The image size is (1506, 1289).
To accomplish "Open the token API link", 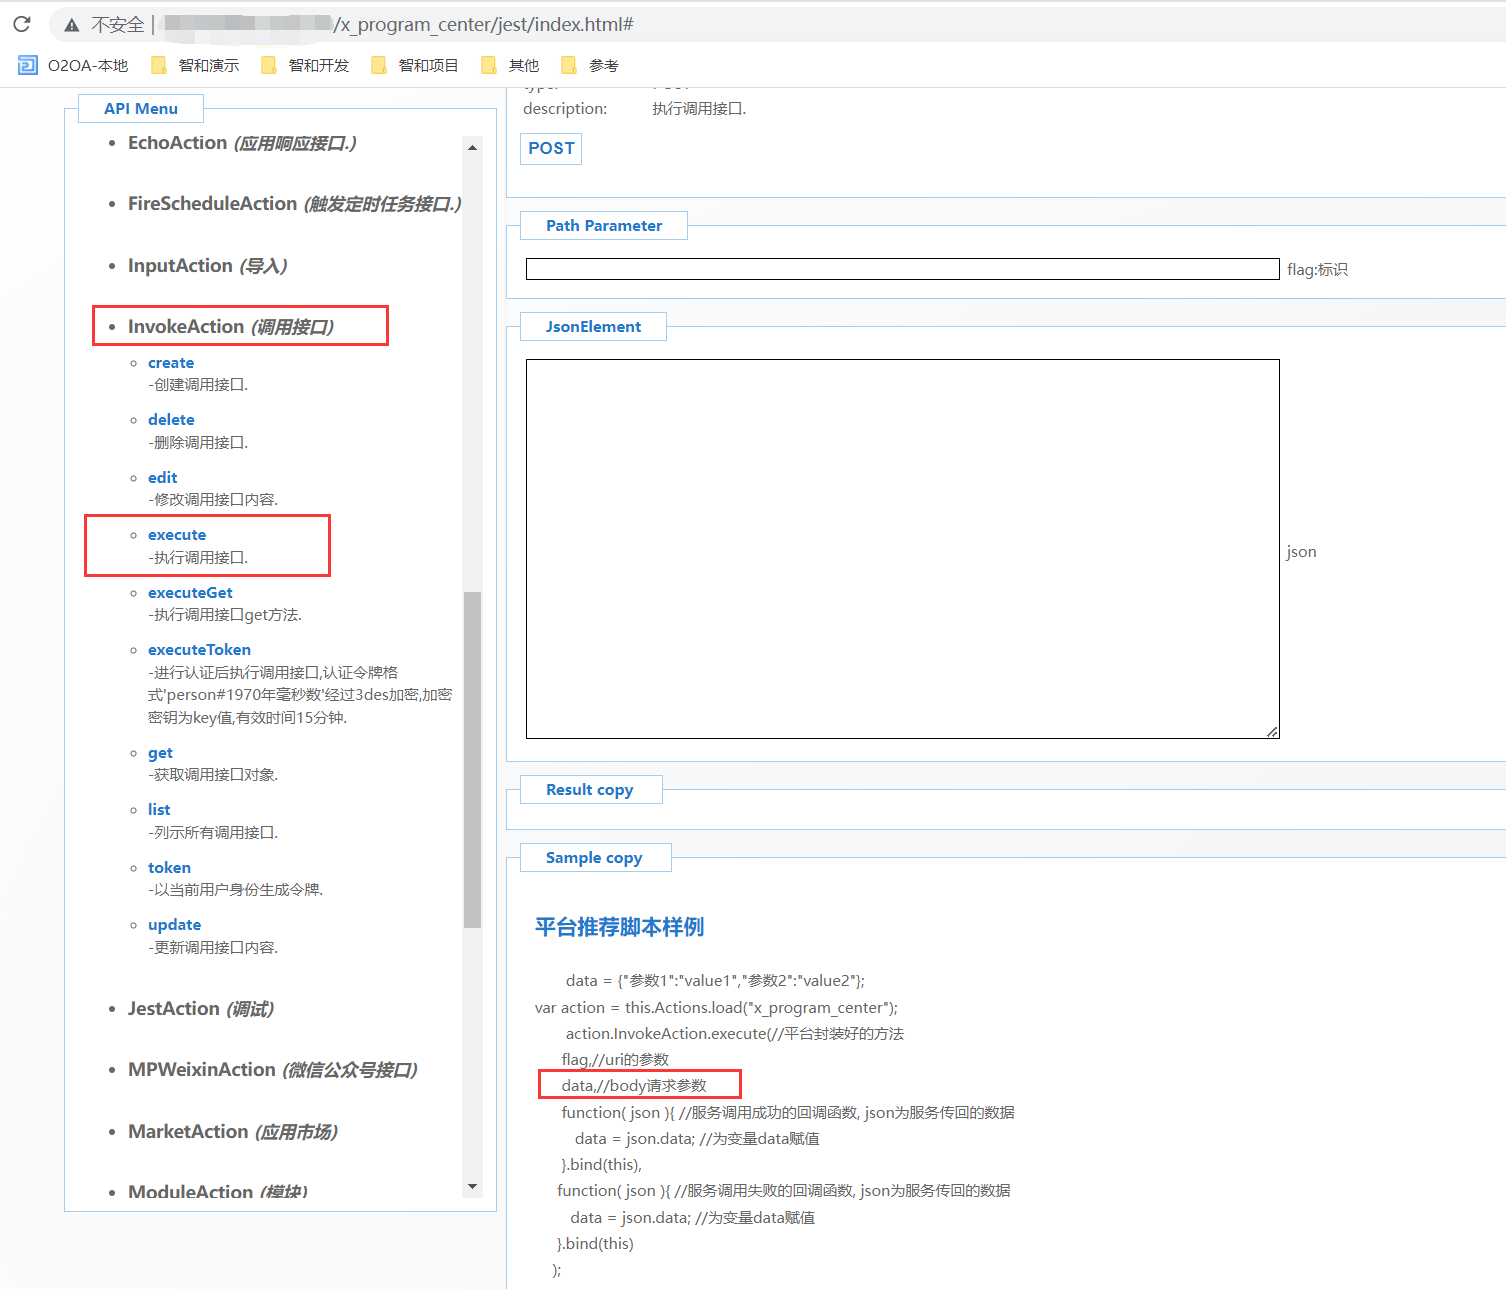I will [x=169, y=868].
